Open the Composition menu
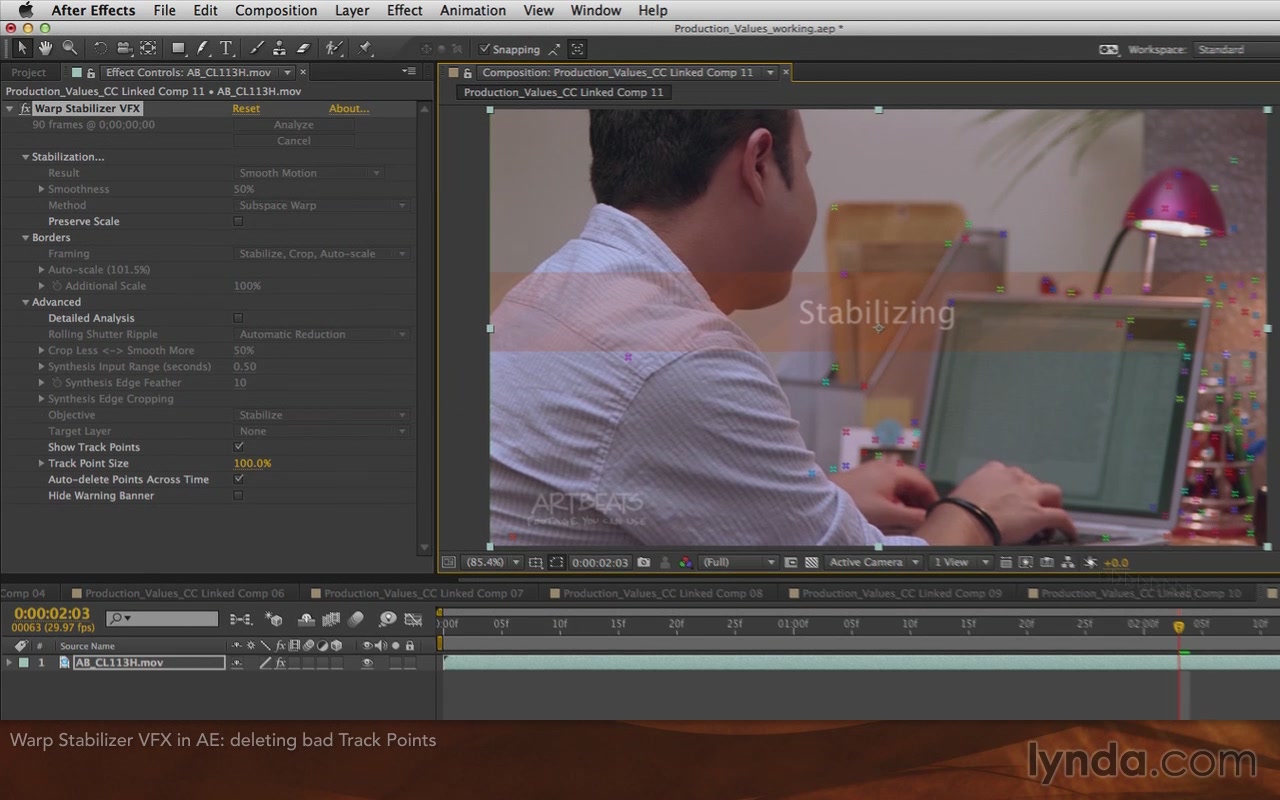 [x=276, y=10]
